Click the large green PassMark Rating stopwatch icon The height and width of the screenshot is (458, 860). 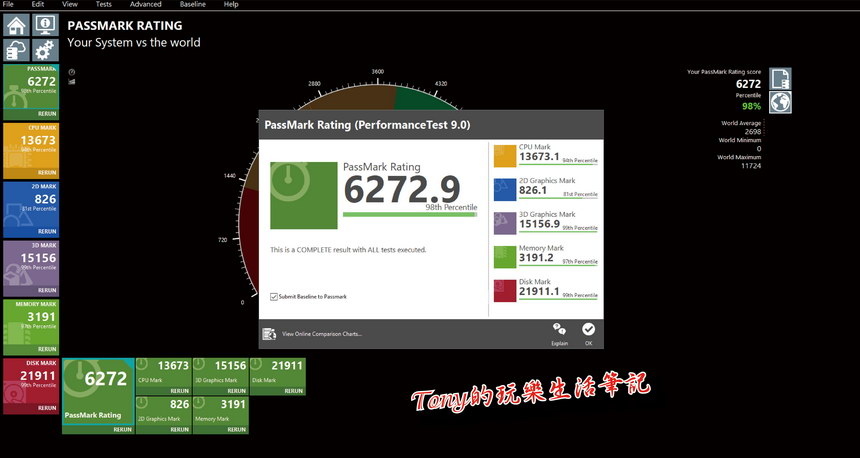(x=304, y=195)
